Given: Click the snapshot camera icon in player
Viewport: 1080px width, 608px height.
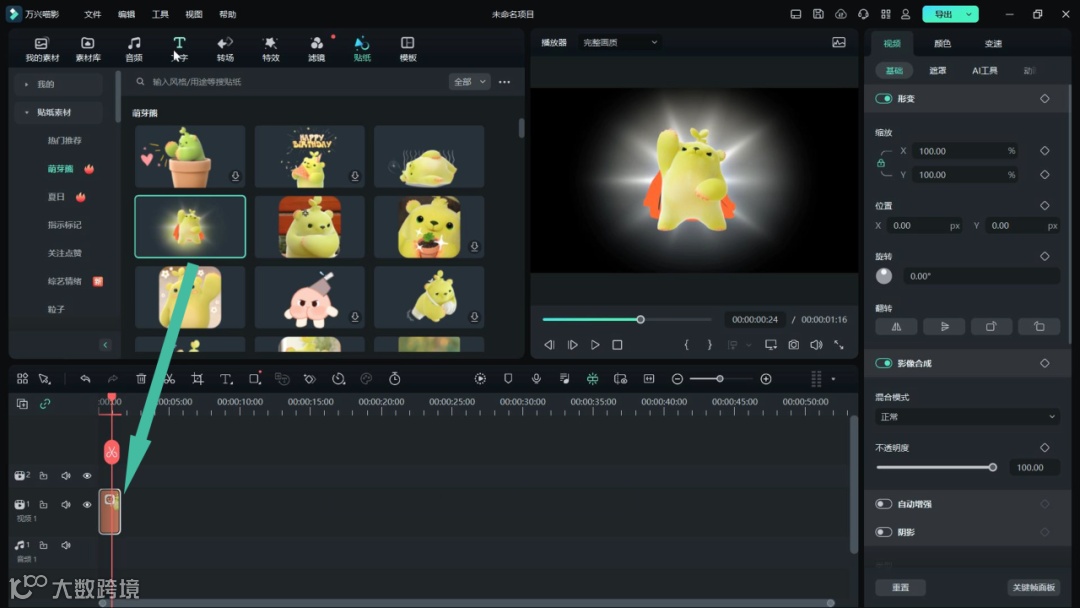Looking at the screenshot, I should click(x=793, y=344).
